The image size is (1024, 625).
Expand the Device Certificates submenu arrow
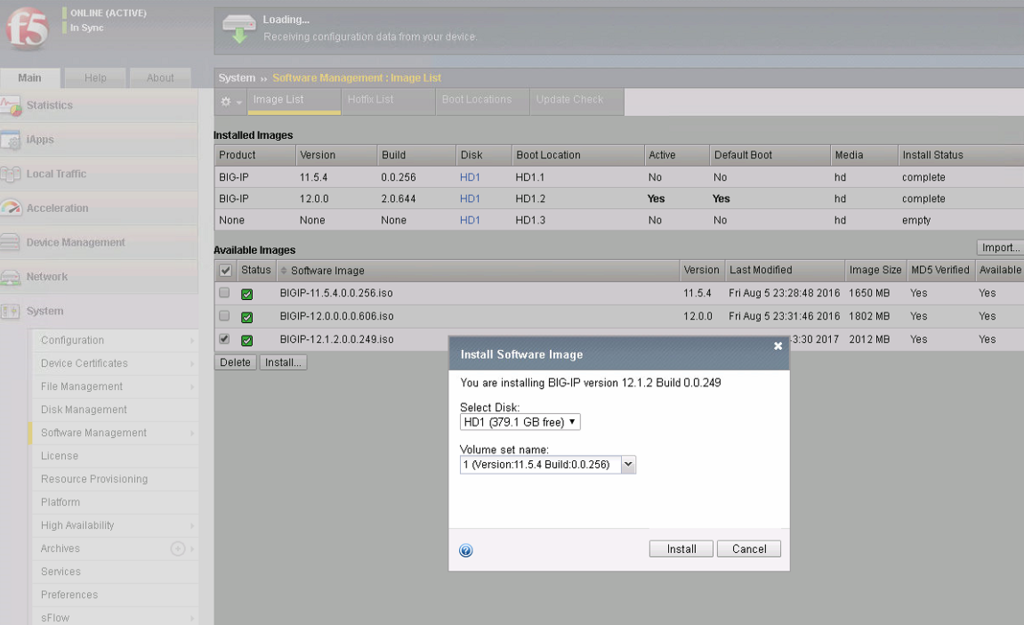[x=192, y=364]
